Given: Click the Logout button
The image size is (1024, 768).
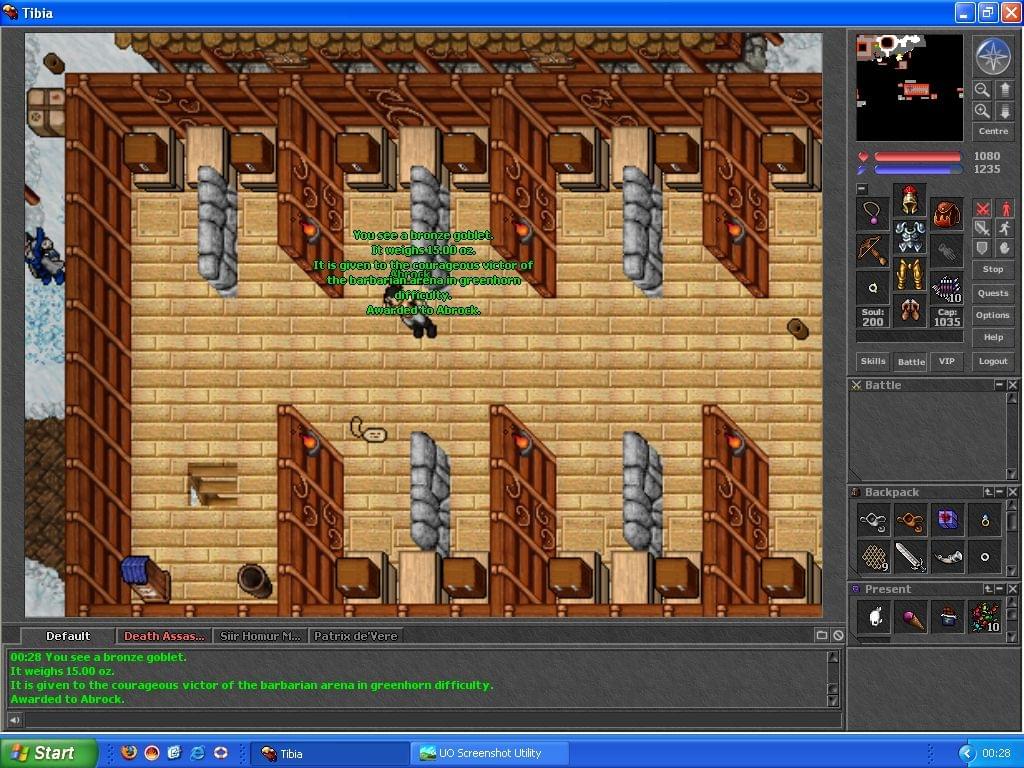Looking at the screenshot, I should [x=993, y=361].
